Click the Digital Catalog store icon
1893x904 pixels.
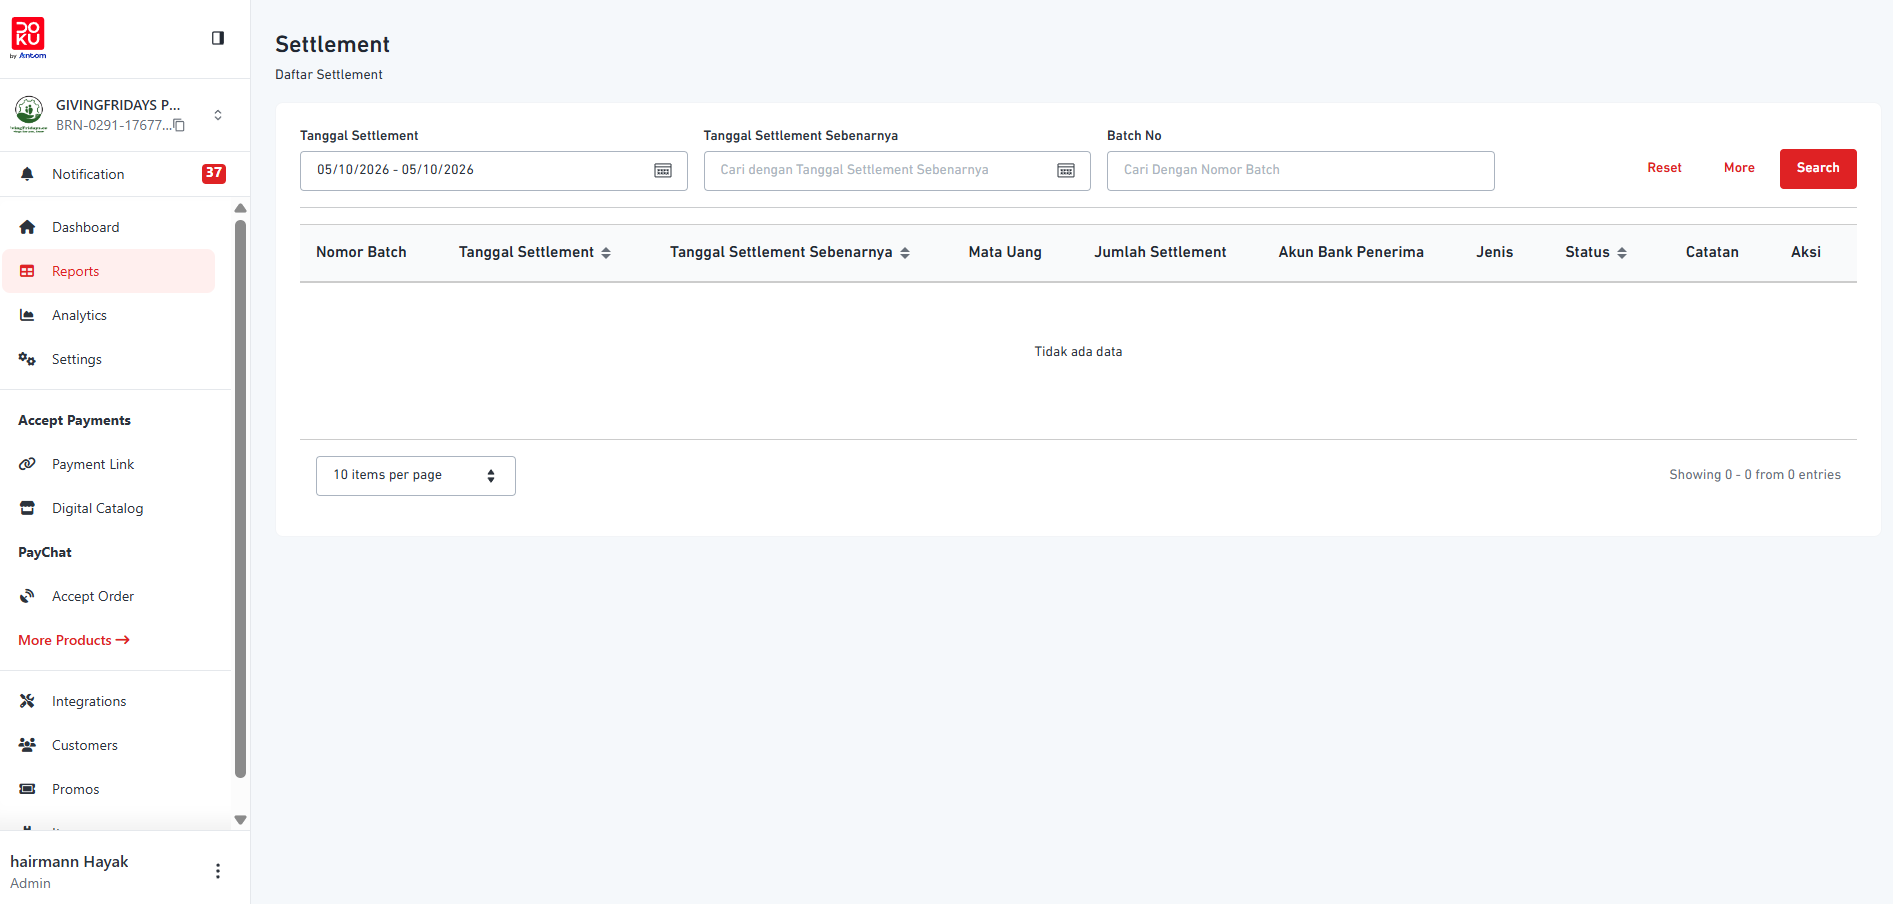(x=27, y=508)
